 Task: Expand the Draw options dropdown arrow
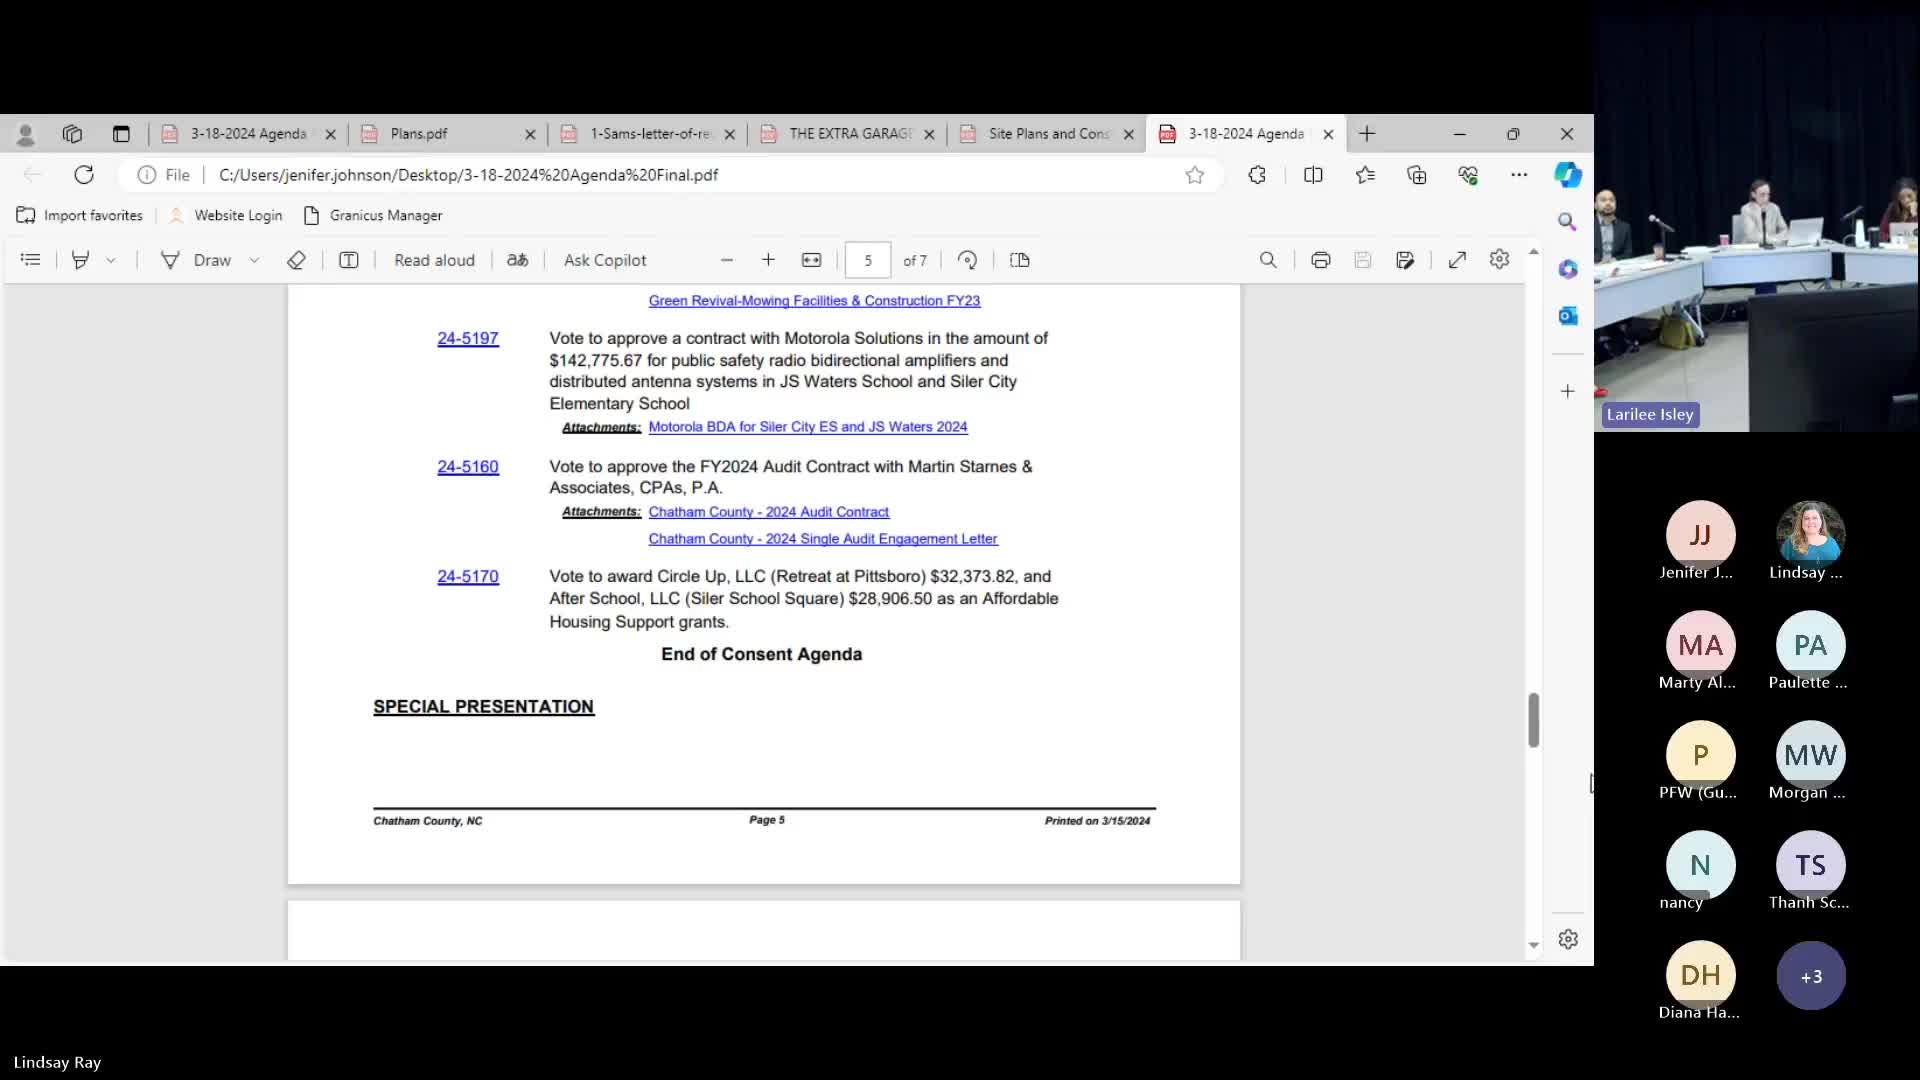(x=254, y=260)
